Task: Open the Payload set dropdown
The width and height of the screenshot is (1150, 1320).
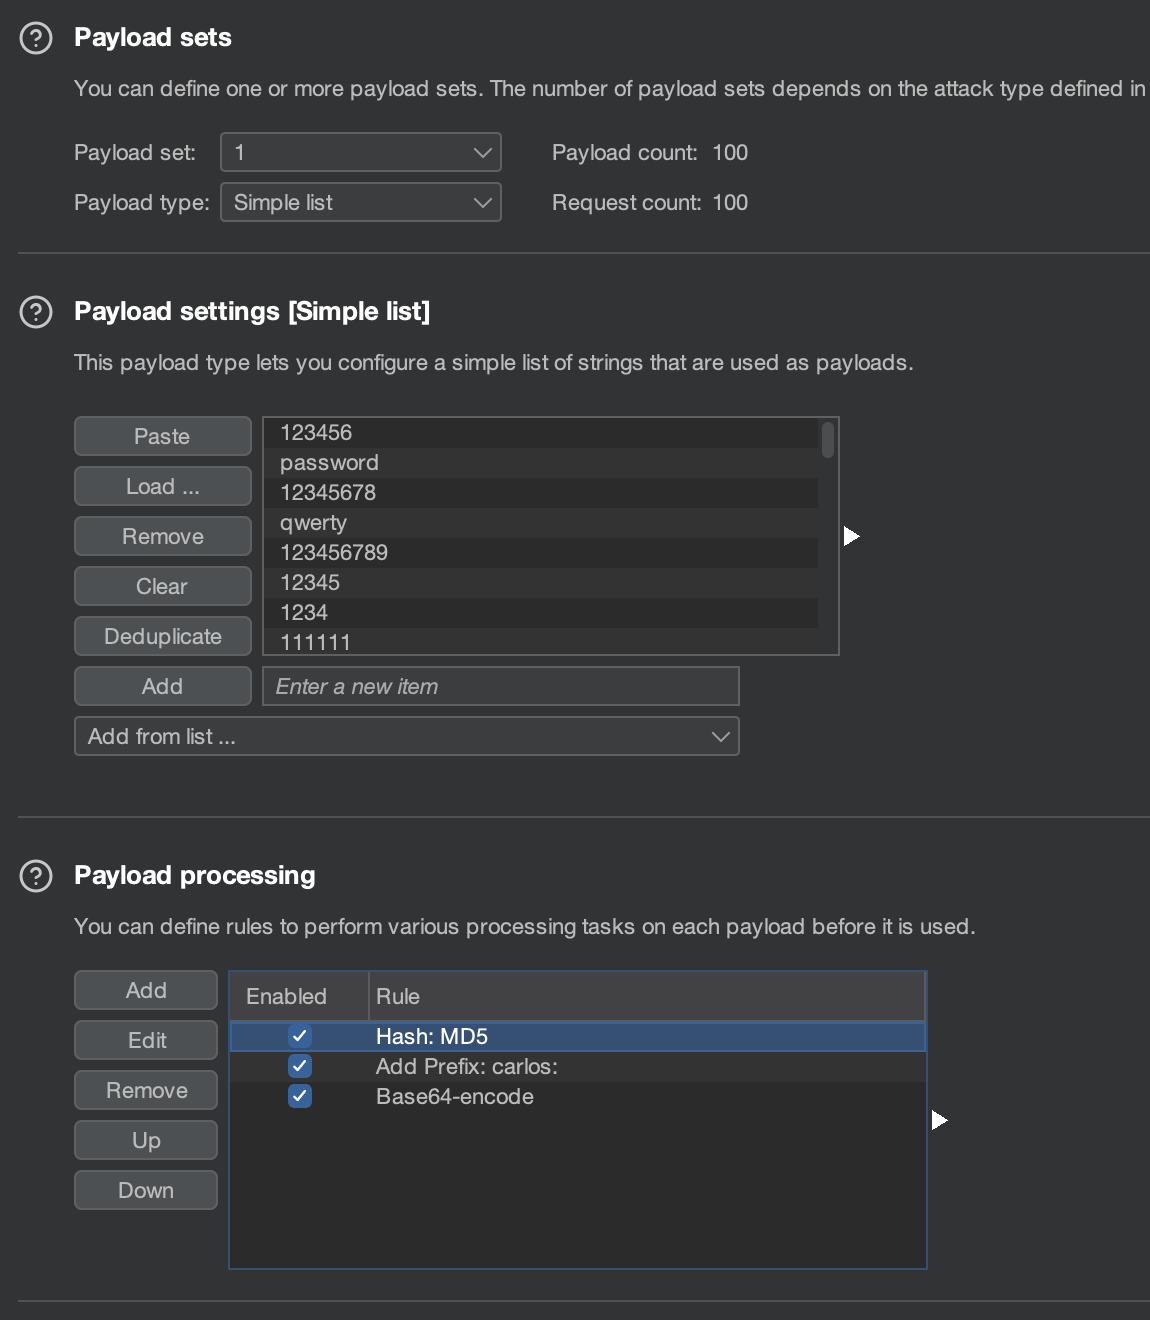Action: pos(360,153)
